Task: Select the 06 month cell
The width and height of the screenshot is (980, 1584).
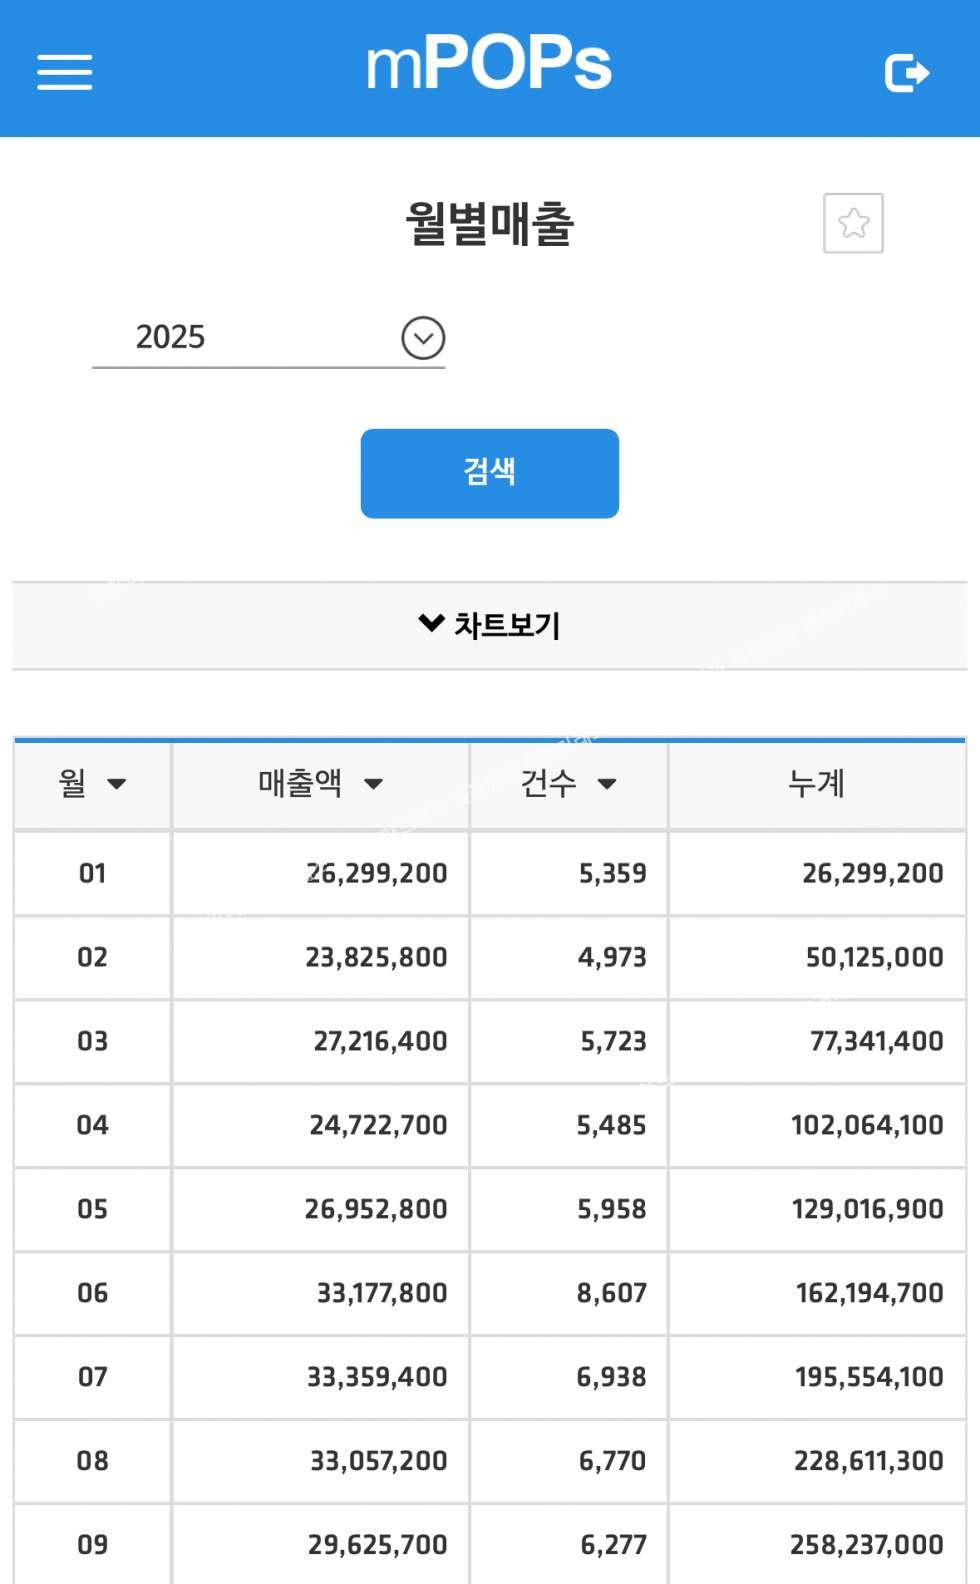Action: 92,1293
